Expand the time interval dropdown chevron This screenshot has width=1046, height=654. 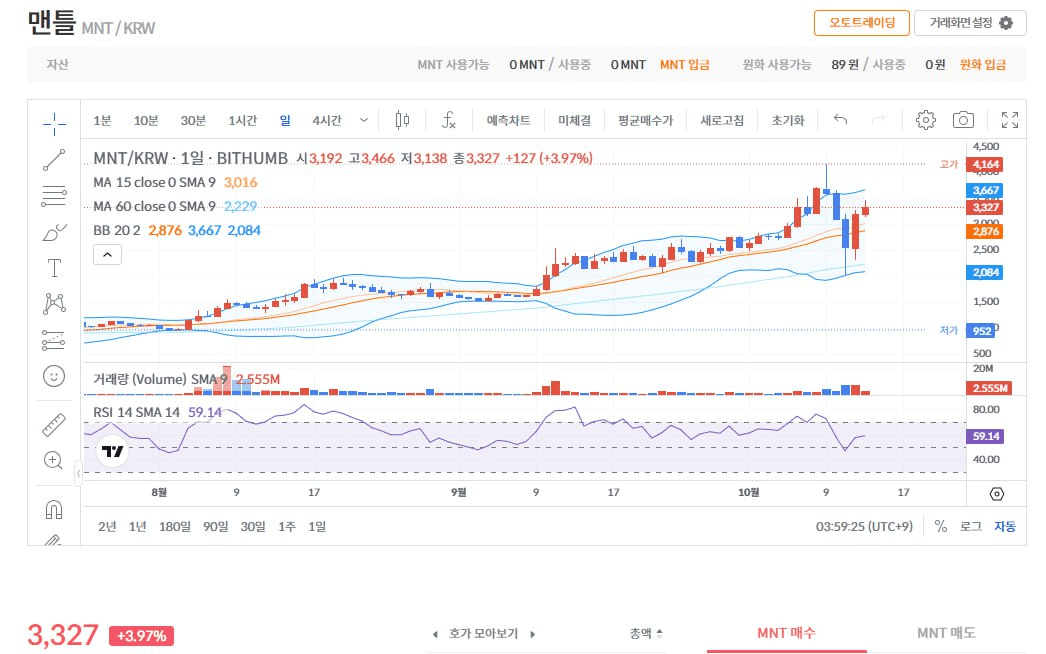coord(364,120)
